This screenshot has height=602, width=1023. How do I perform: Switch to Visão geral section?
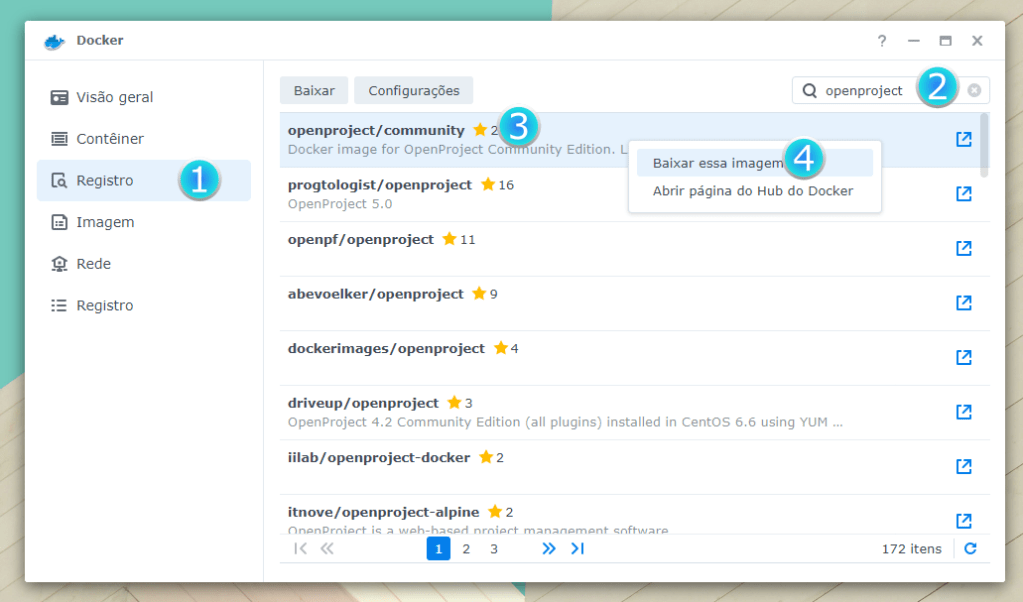pos(114,97)
